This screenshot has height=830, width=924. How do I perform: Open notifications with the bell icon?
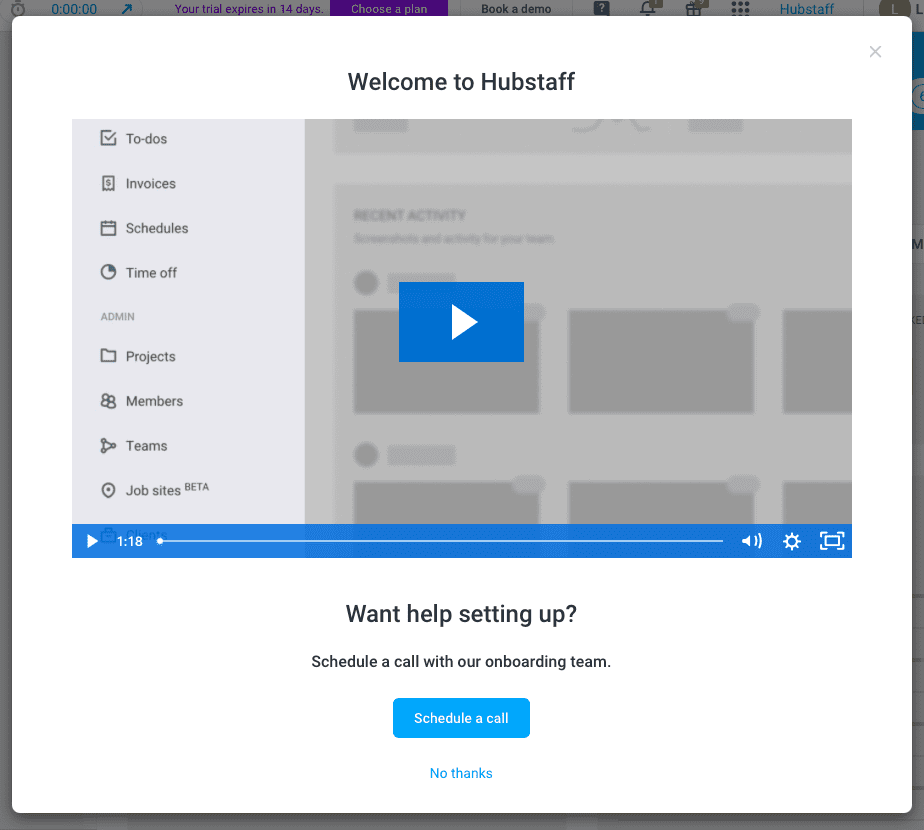pos(648,8)
